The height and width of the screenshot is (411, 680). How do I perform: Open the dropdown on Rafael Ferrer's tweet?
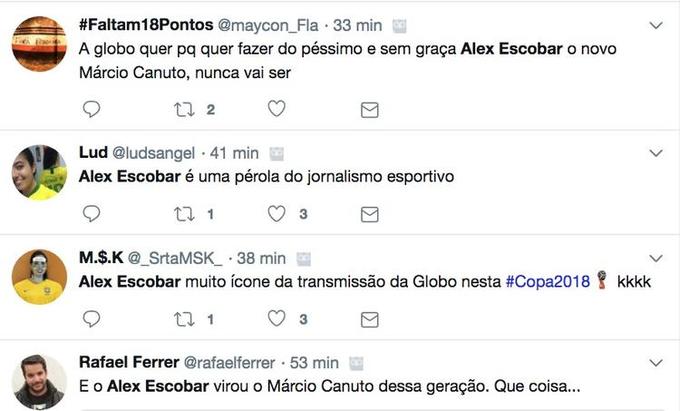click(x=656, y=363)
